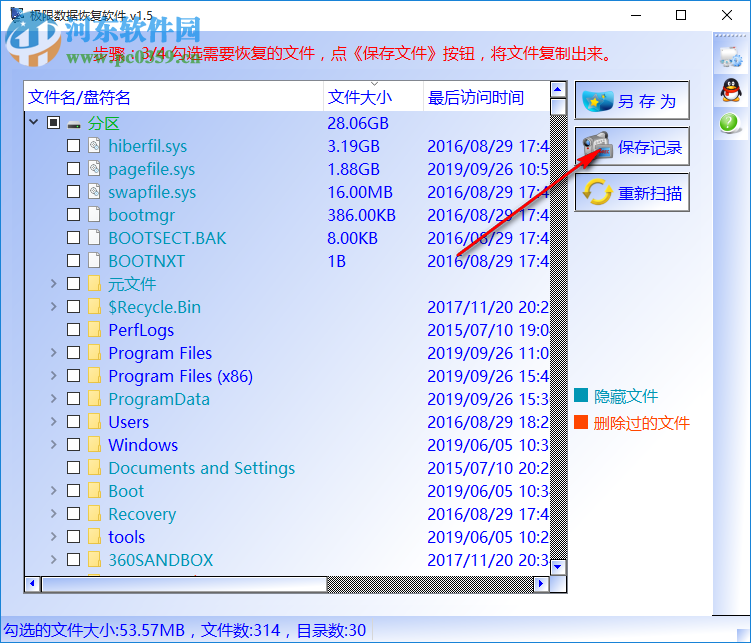Expand the ProgramData folder
Image resolution: width=751 pixels, height=643 pixels.
pyautogui.click(x=54, y=398)
